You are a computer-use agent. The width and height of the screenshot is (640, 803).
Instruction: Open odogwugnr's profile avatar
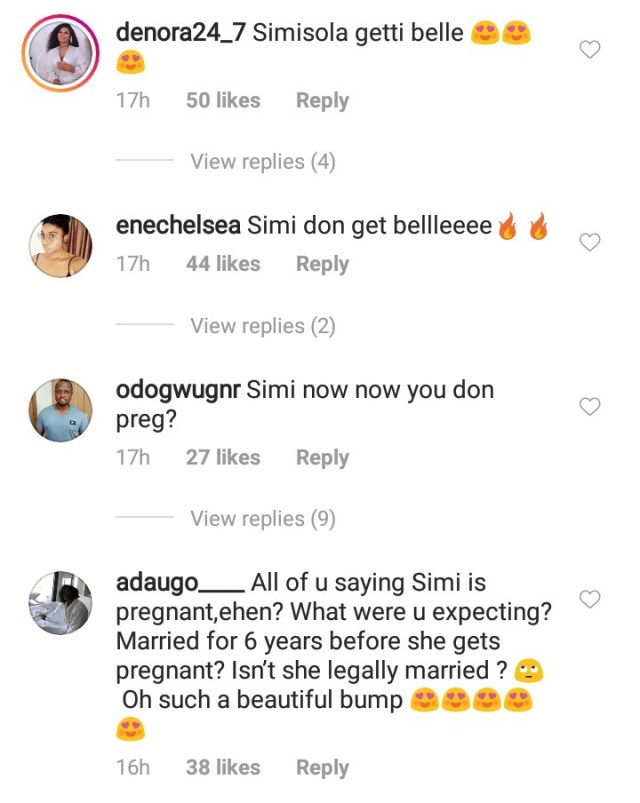(60, 410)
